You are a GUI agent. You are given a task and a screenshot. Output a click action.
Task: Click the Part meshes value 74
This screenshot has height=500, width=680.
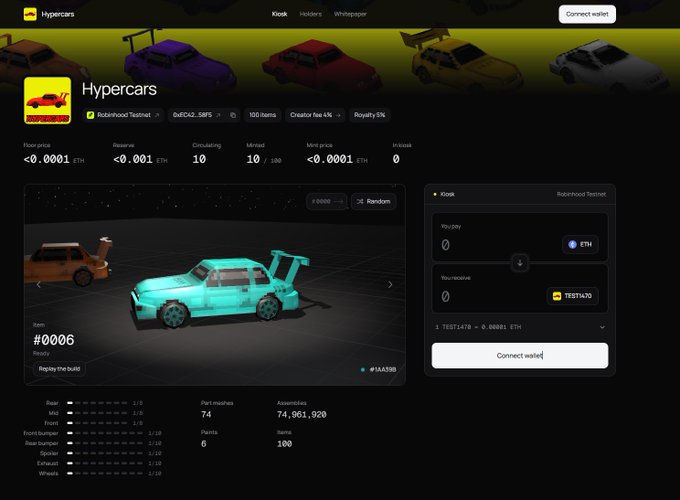click(x=206, y=415)
